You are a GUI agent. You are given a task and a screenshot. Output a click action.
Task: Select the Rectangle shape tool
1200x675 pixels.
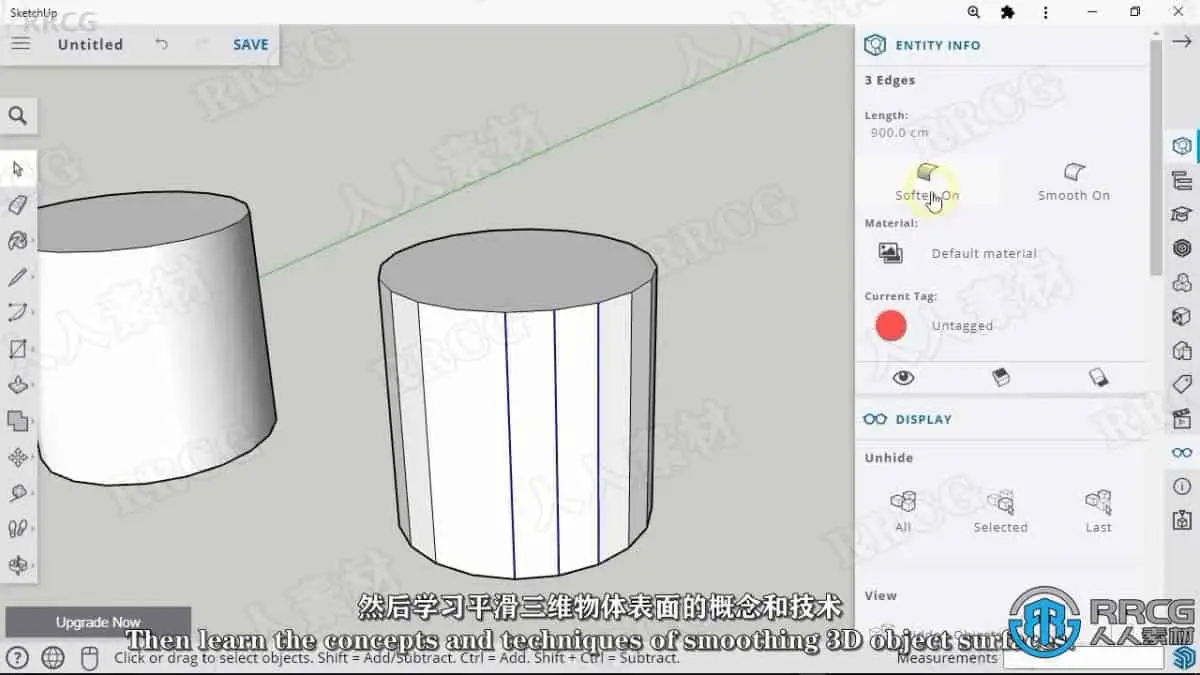tap(18, 349)
